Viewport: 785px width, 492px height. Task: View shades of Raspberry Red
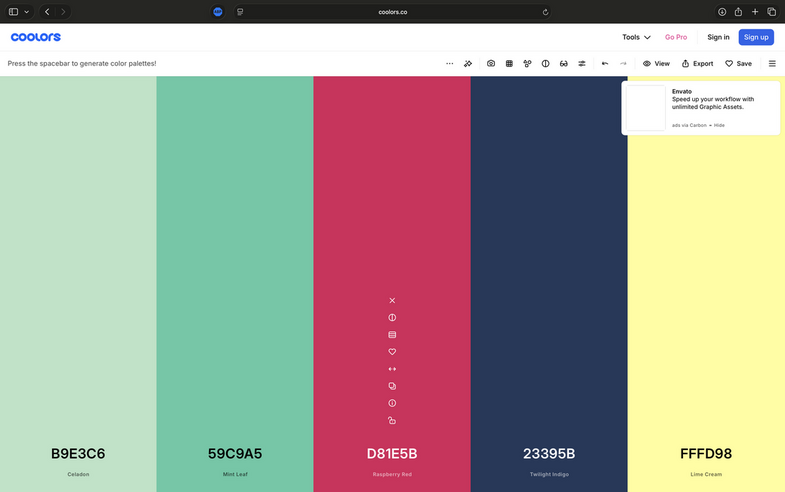pos(392,335)
